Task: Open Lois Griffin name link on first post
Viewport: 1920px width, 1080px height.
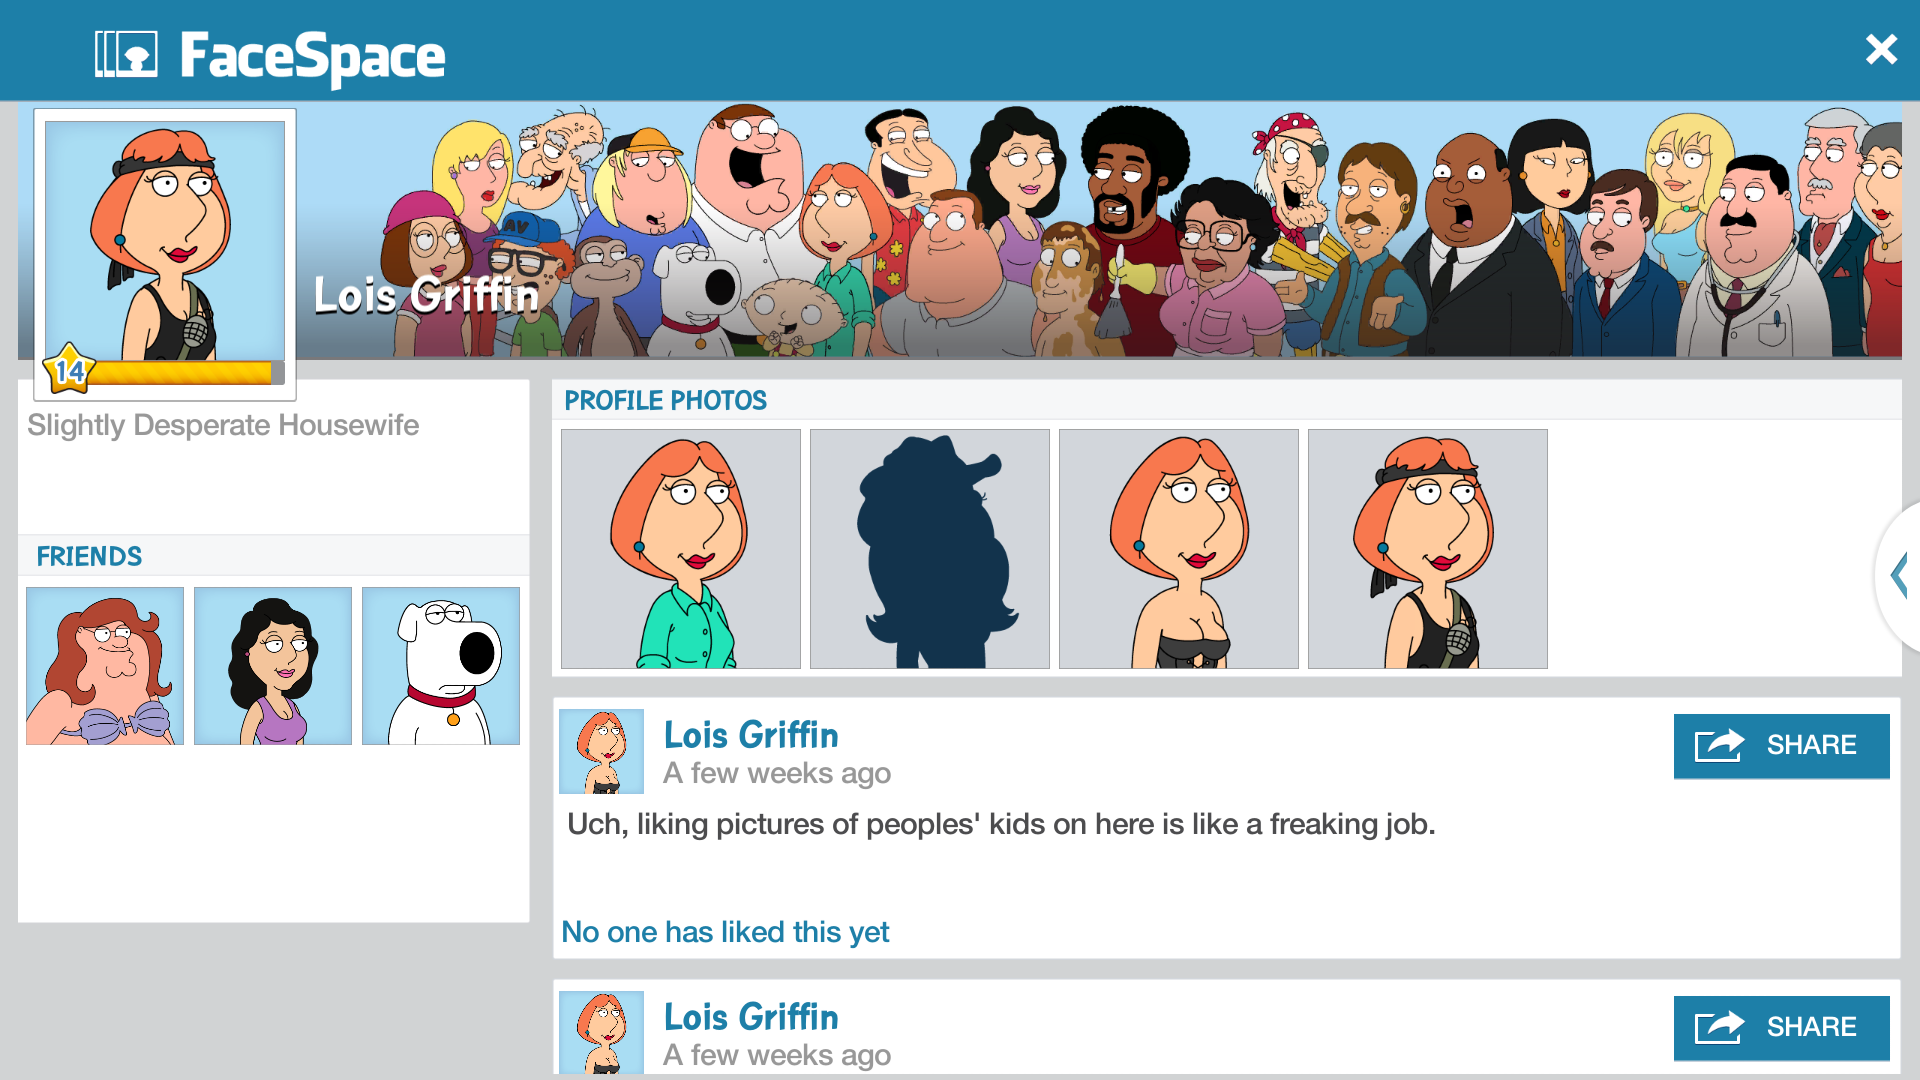Action: coord(751,735)
